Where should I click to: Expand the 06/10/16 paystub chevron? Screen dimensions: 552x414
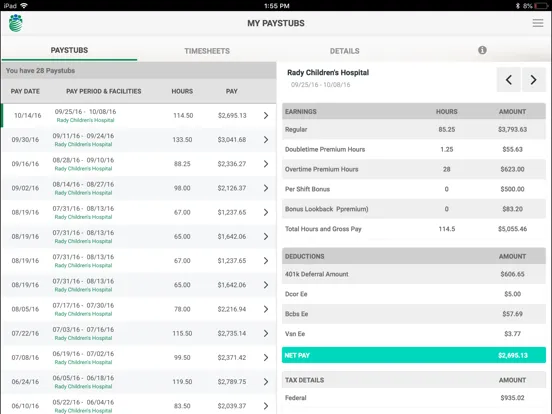(x=266, y=406)
